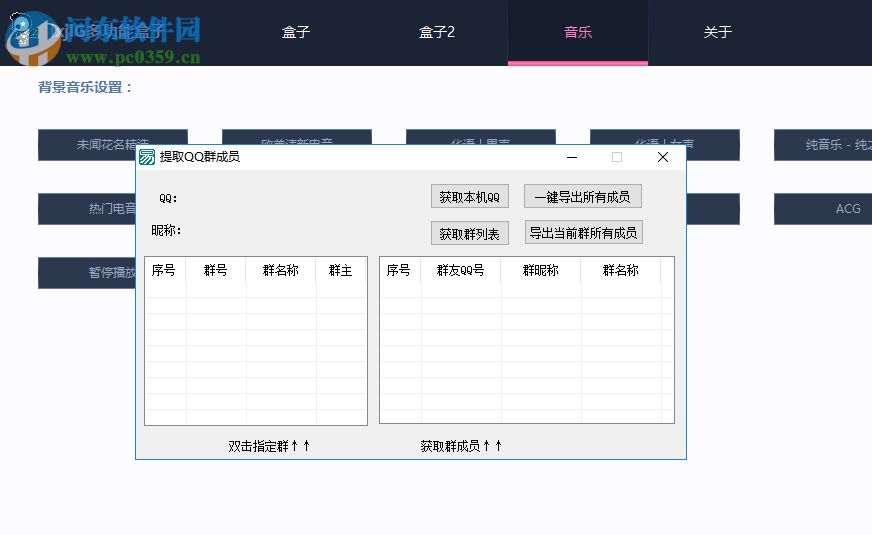Click the 群昵称 column header
The width and height of the screenshot is (872, 535).
[541, 270]
